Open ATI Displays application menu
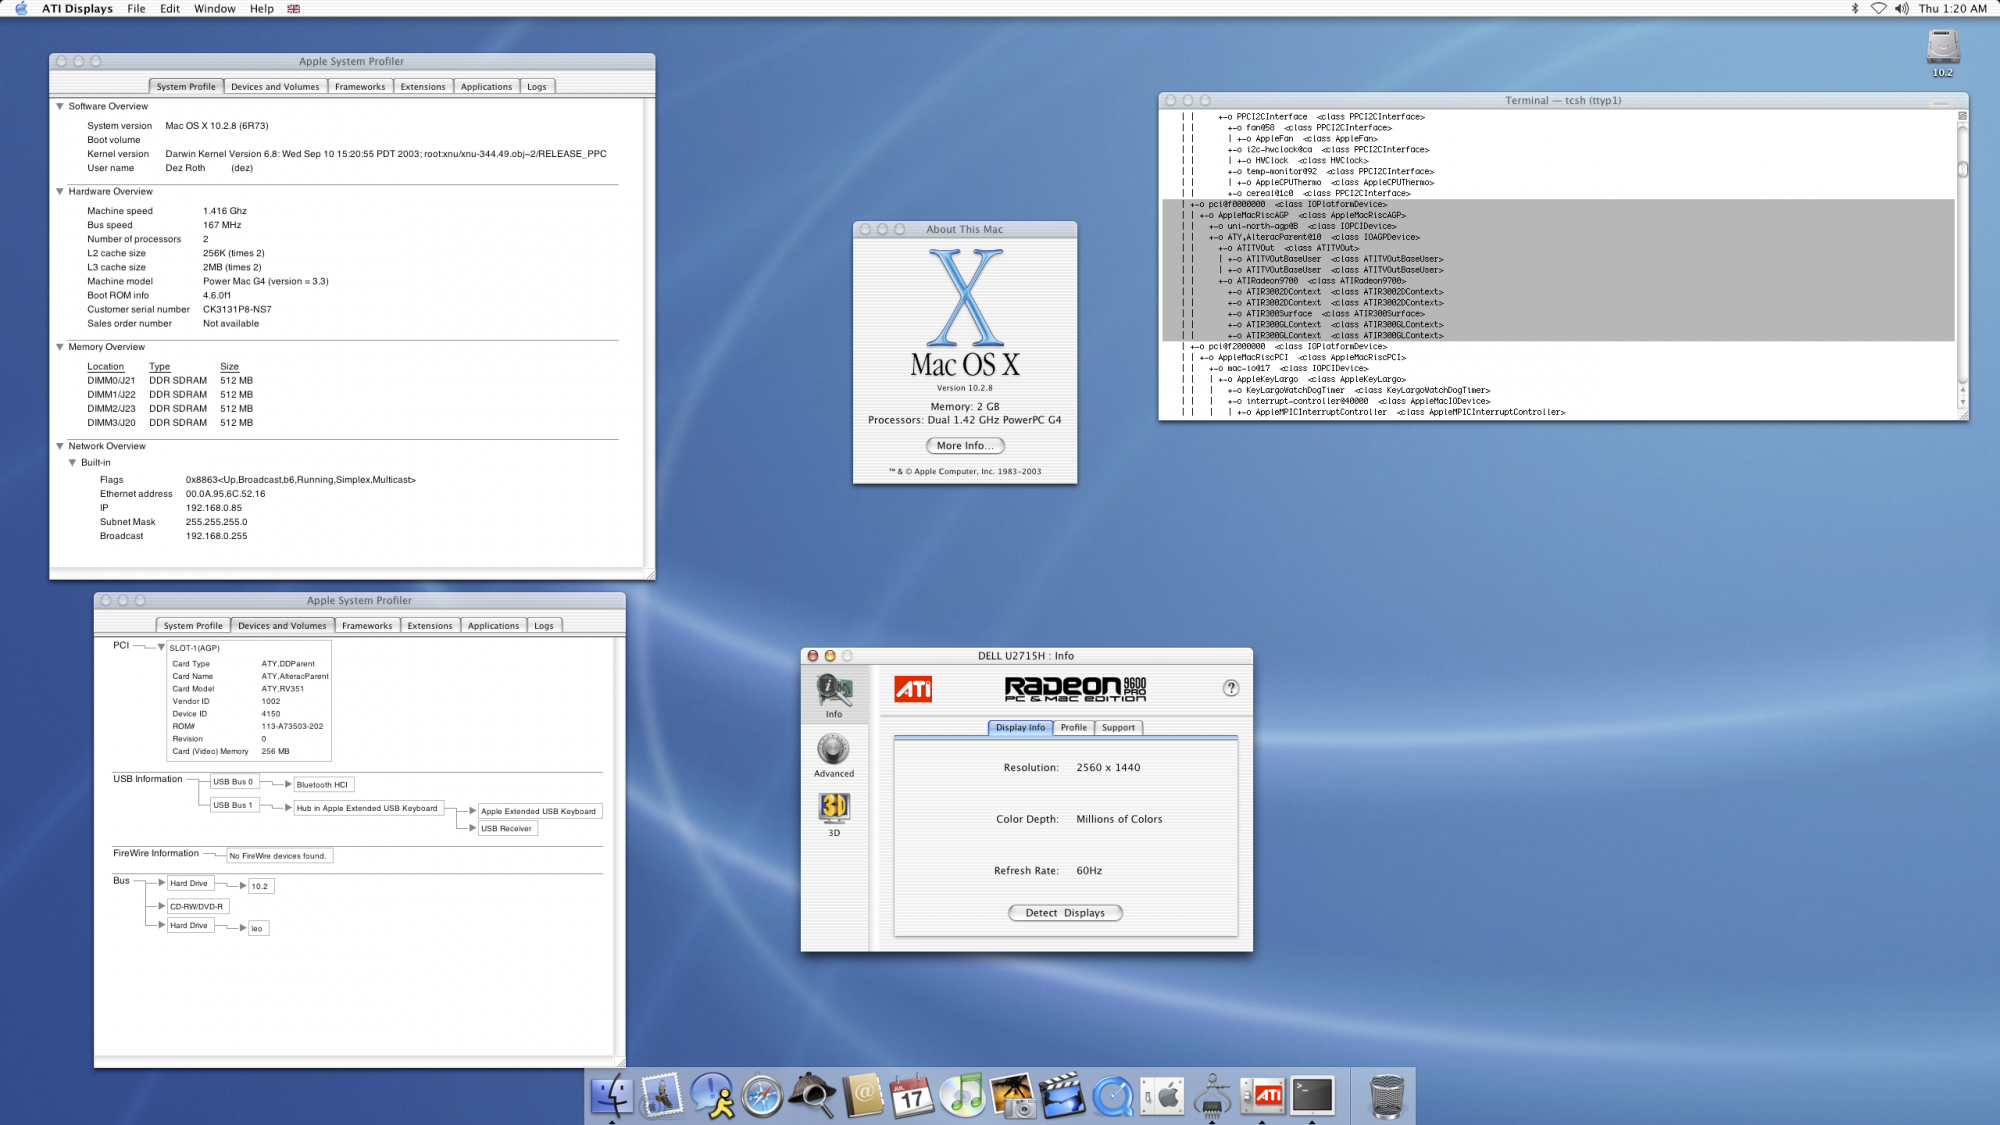 [77, 8]
